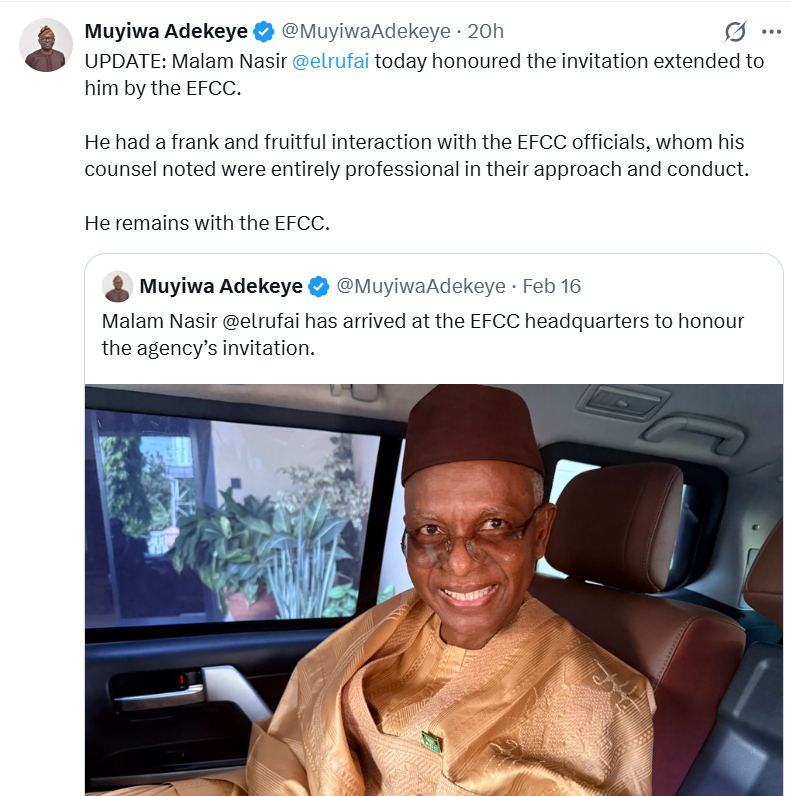Click the @MuyiwaAdekeye handle in quoted tweet

point(420,287)
